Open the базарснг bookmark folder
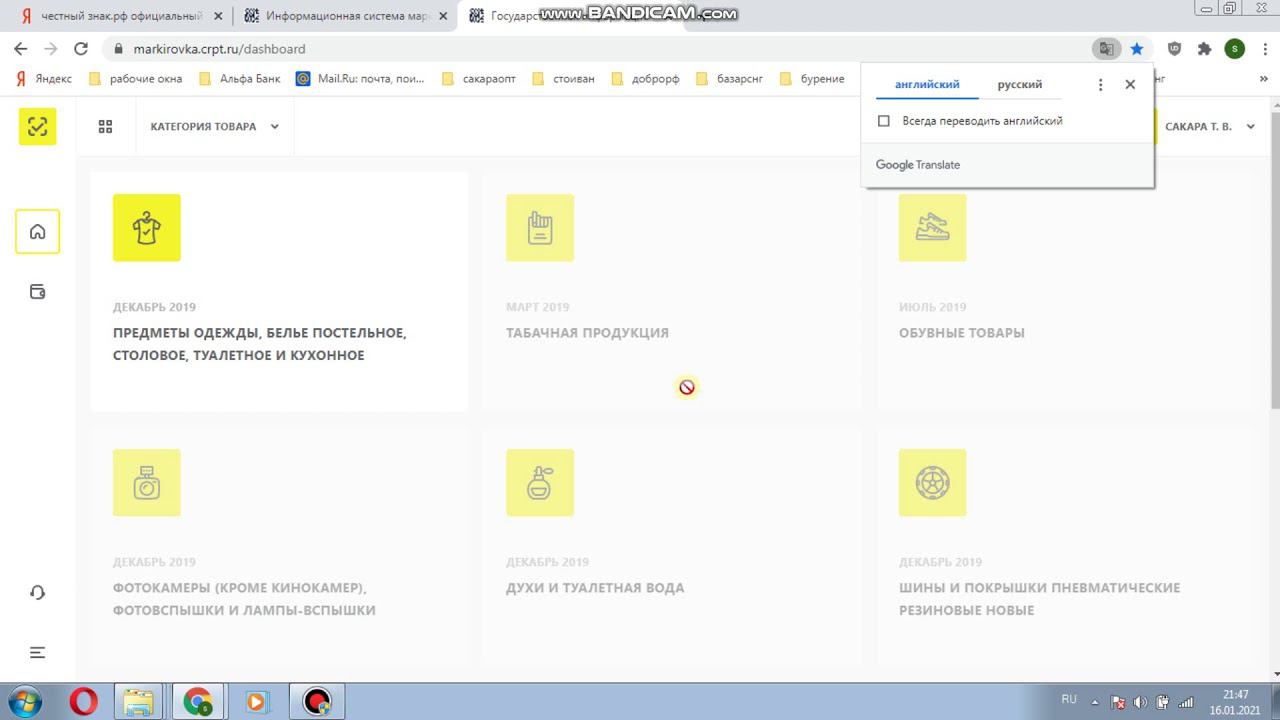Image resolution: width=1280 pixels, height=720 pixels. click(x=730, y=79)
